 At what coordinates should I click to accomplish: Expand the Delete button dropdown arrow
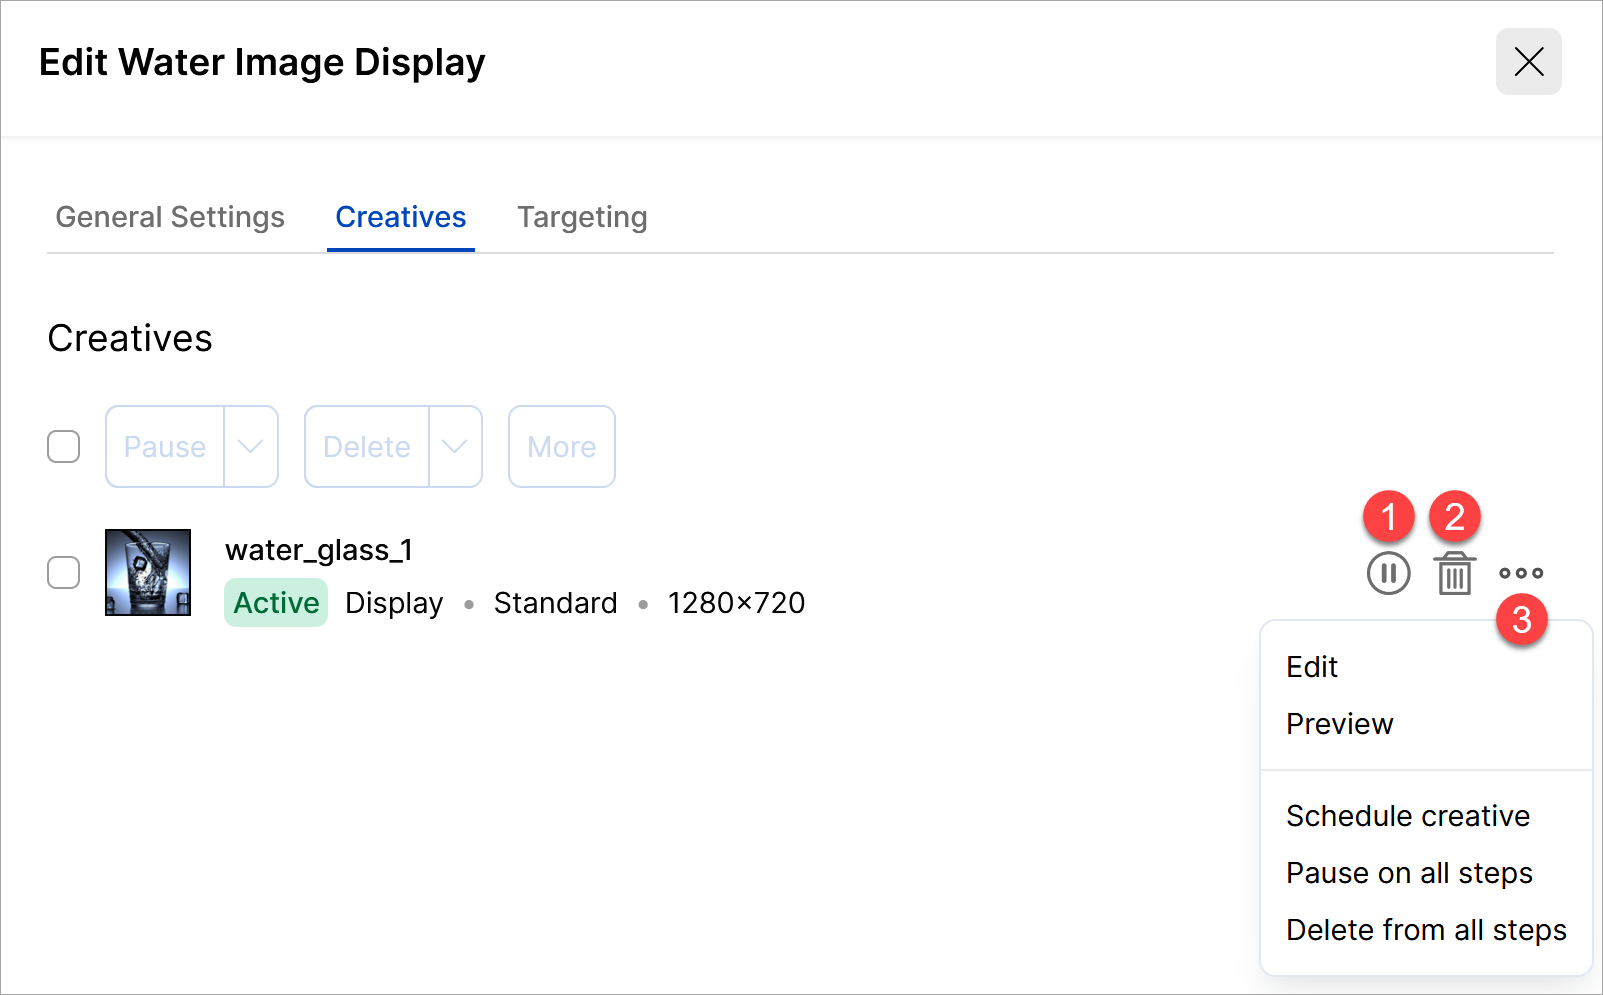pos(455,447)
